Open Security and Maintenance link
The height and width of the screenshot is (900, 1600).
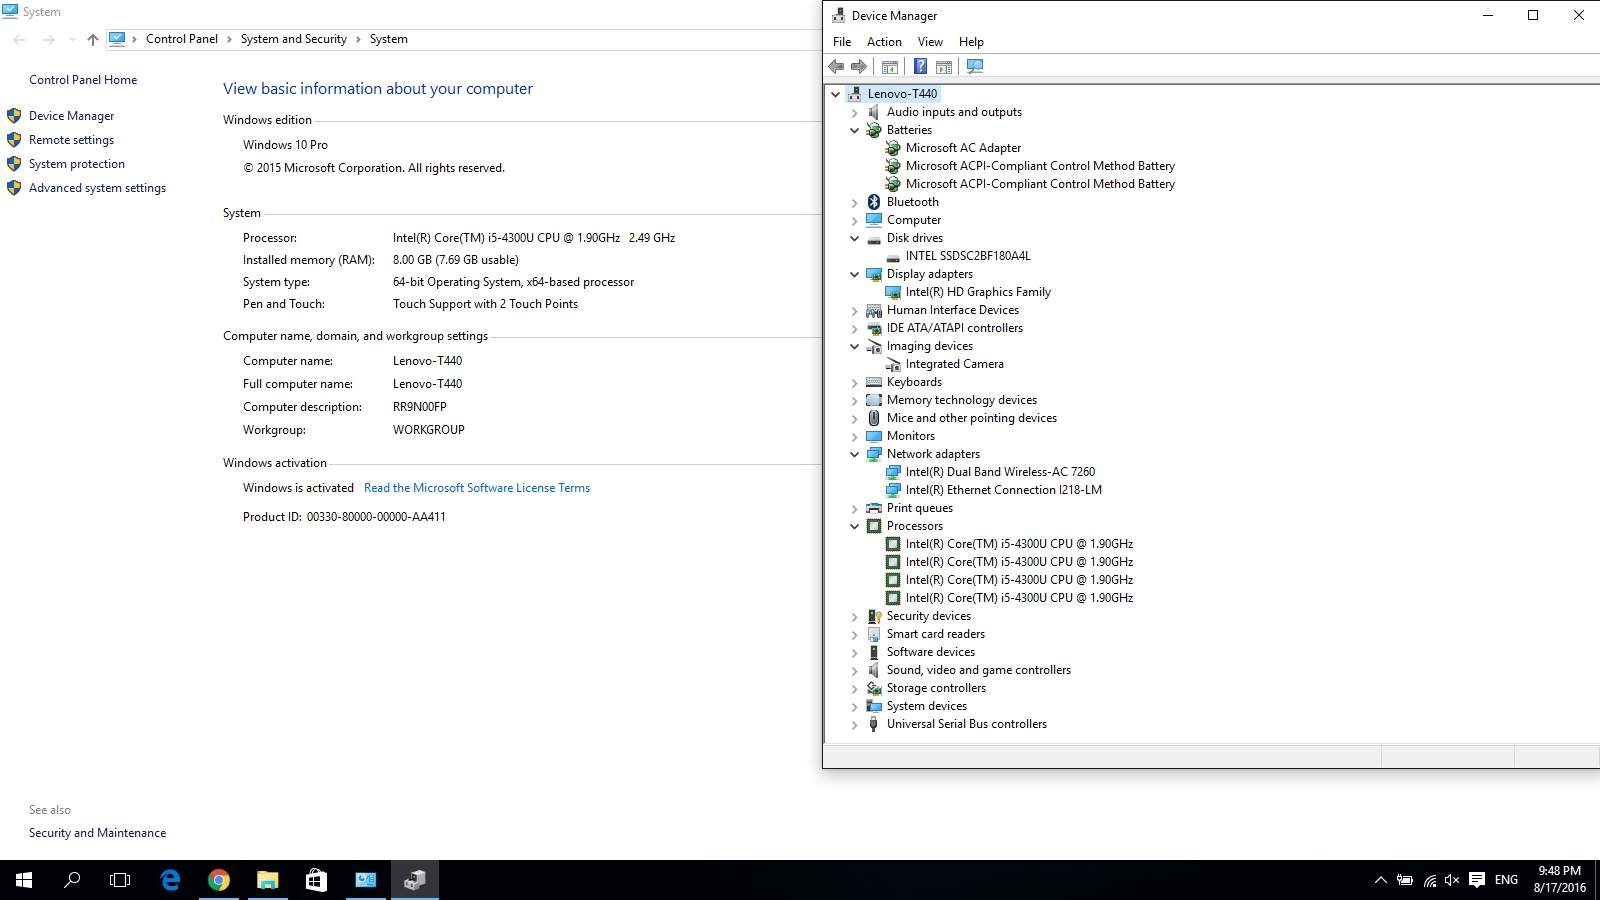[97, 833]
